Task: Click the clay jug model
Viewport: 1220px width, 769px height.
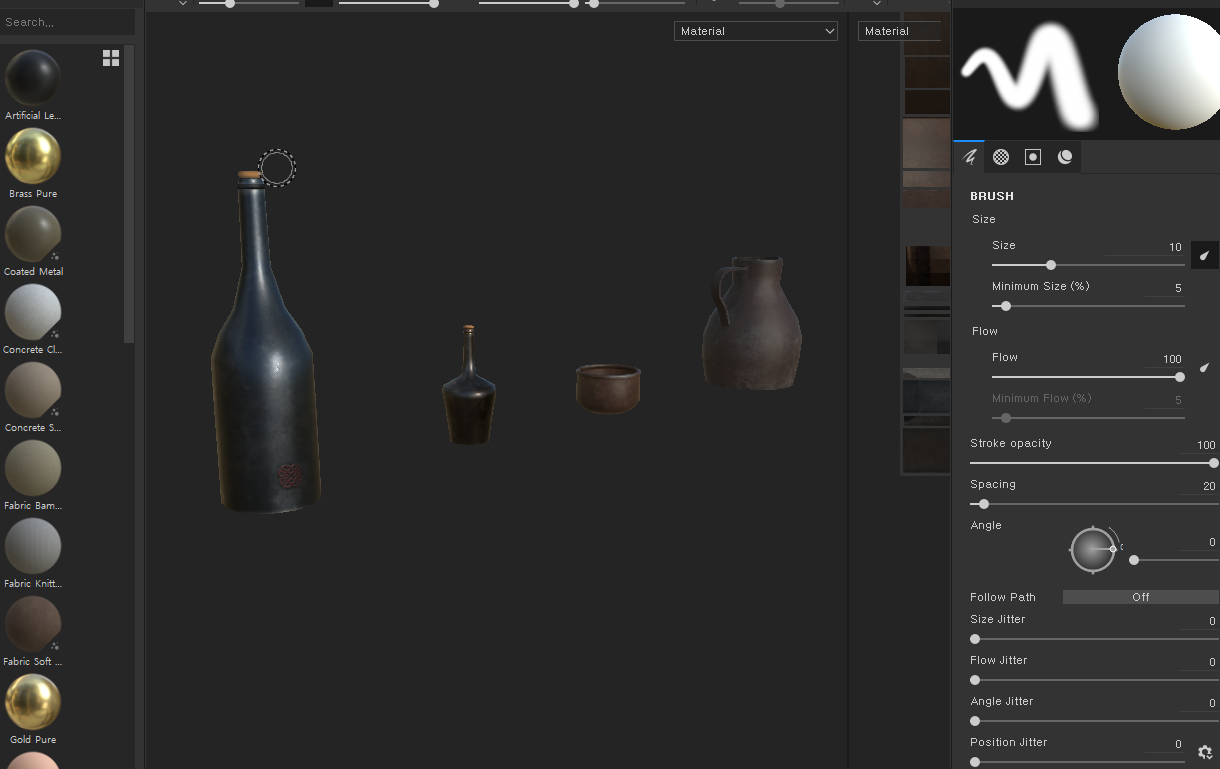Action: click(x=752, y=324)
